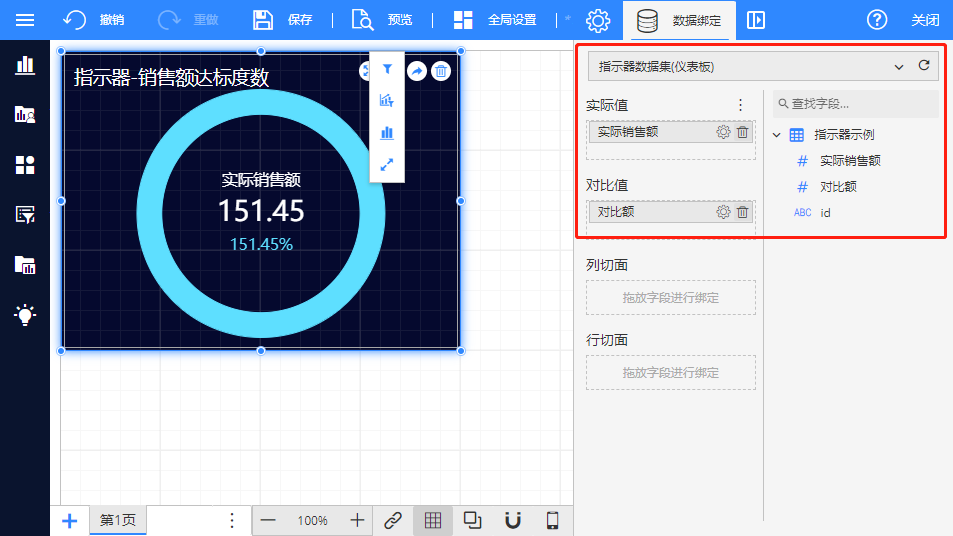Zoom in with the plus button
Screen dimensions: 953x536
pos(357,520)
